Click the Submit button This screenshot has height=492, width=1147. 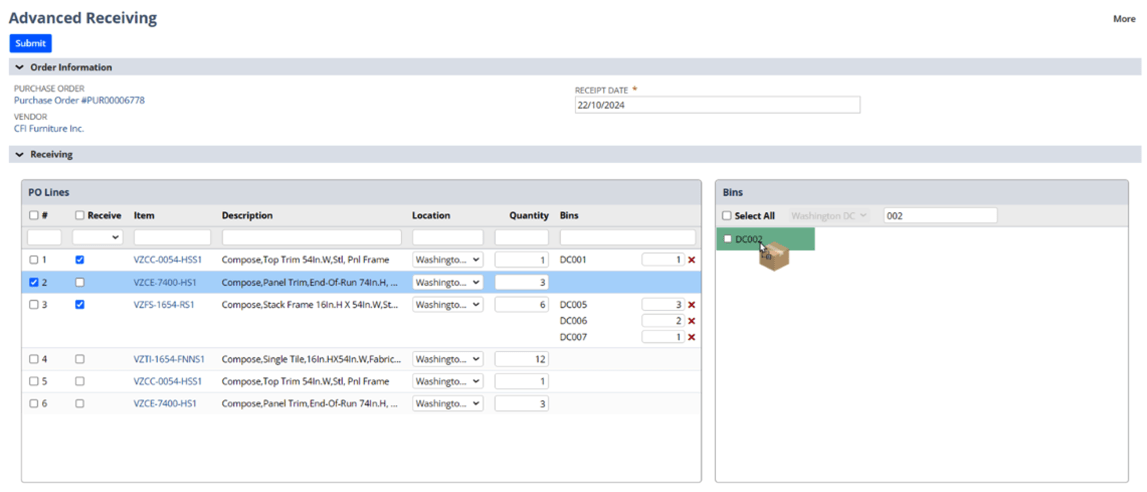(31, 43)
